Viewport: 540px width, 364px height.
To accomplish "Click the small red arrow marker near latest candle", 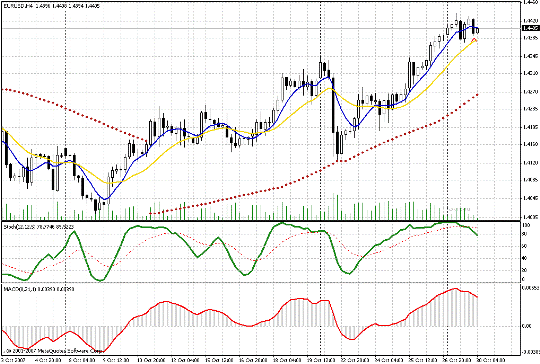I will 474,40.
